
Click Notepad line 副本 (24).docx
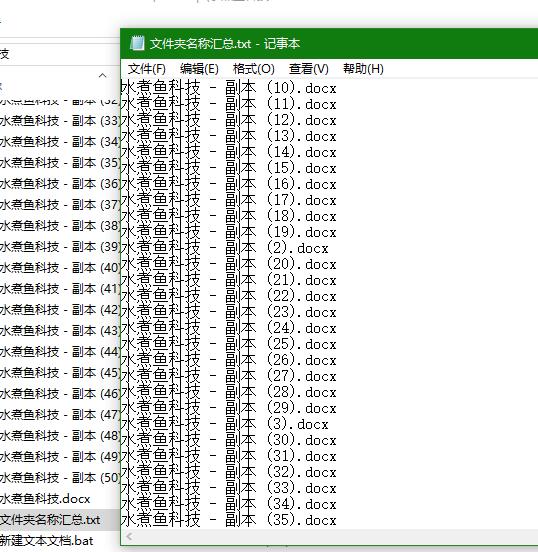point(229,328)
